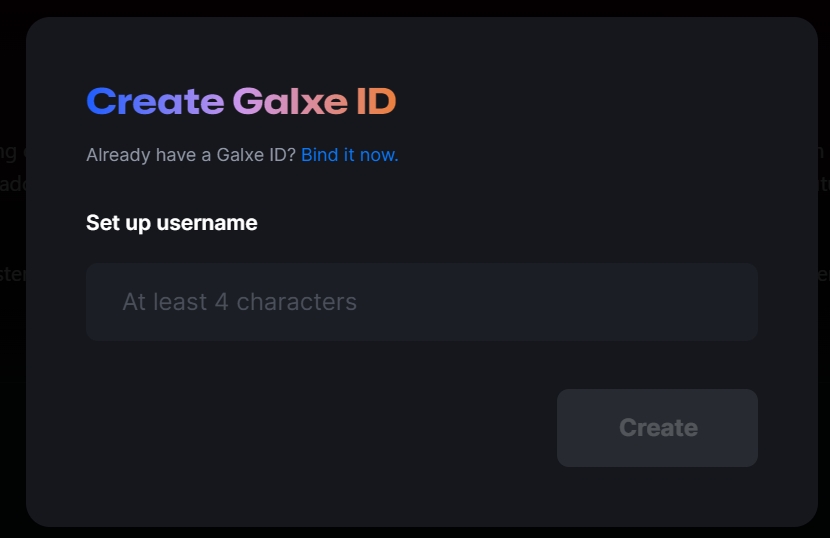Click the "At least 4 characters" placeholder
This screenshot has height=538, width=830.
[239, 302]
